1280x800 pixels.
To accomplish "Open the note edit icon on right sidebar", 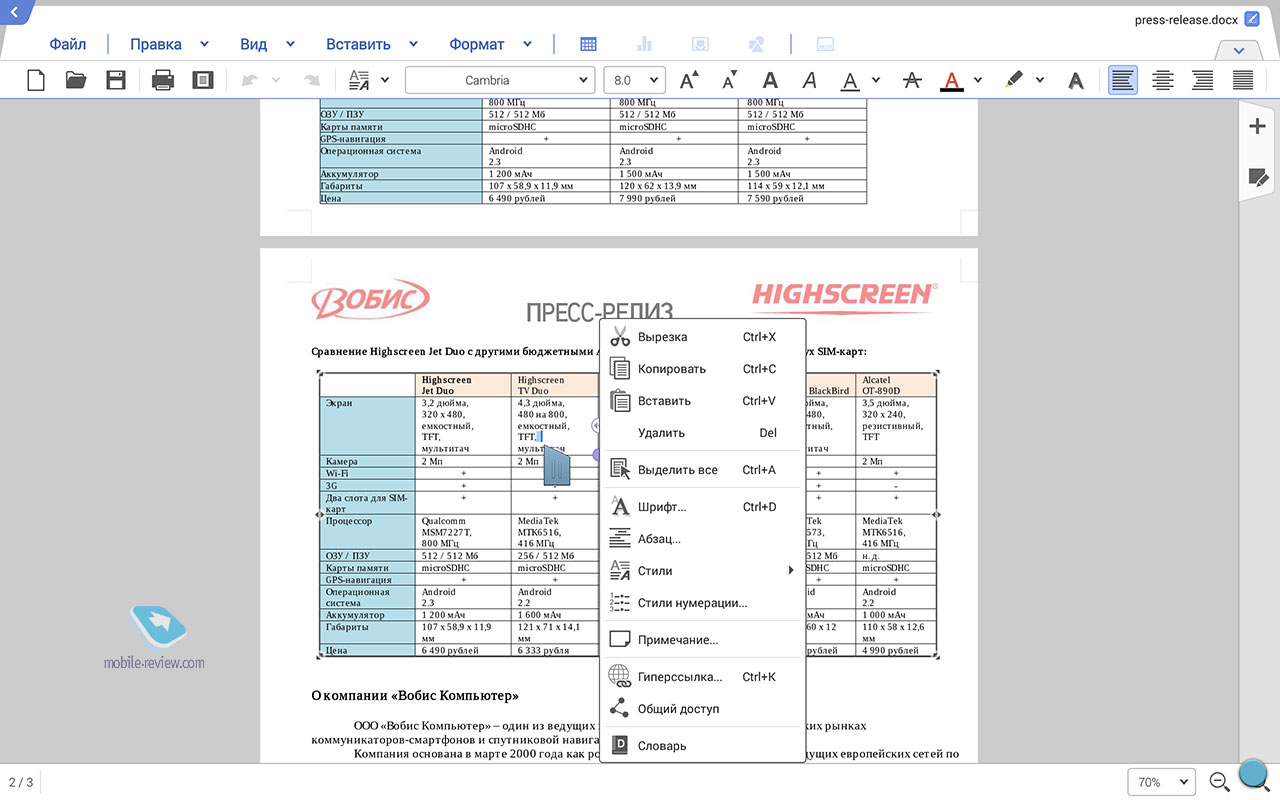I will (x=1258, y=178).
